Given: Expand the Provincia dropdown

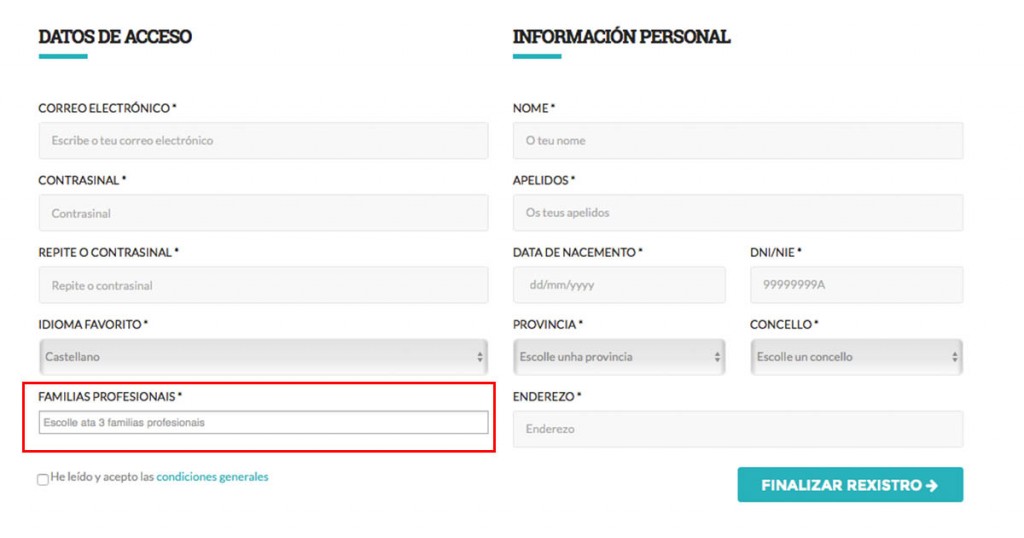Looking at the screenshot, I should tap(619, 356).
